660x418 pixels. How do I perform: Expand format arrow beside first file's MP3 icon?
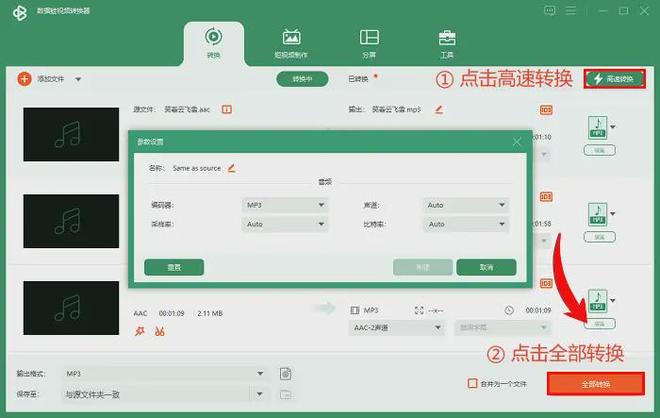coord(613,127)
